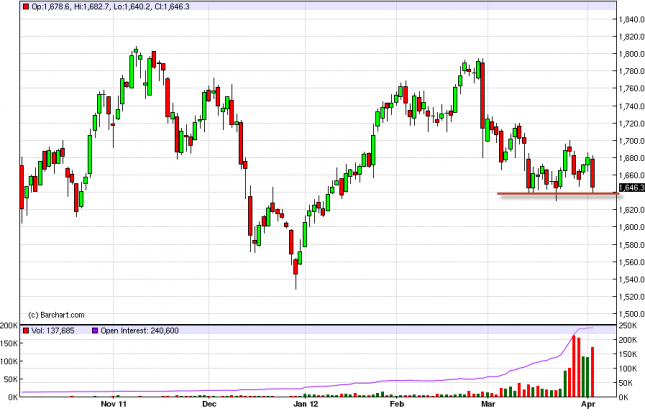645x416 pixels.
Task: Click the 'Apr' date axis label
Action: pyautogui.click(x=589, y=404)
